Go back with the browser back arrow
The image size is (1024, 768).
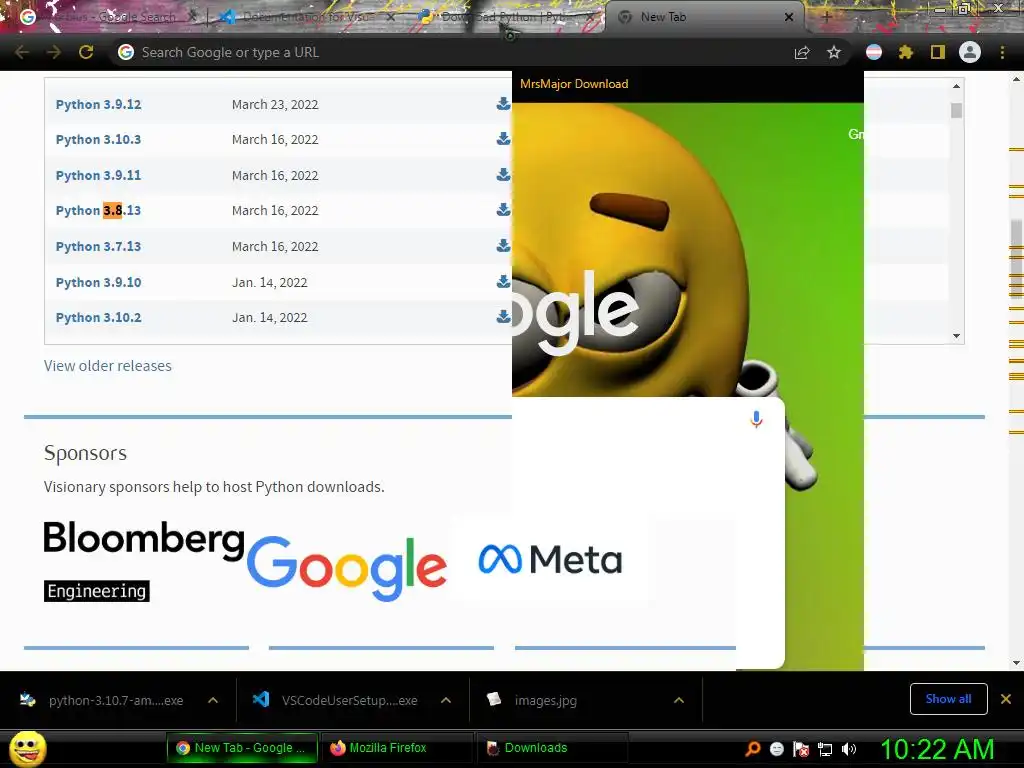(x=22, y=52)
